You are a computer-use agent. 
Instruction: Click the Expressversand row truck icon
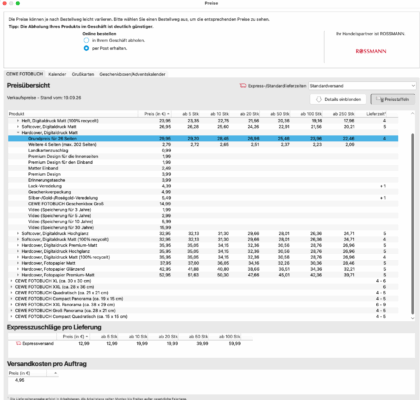pyautogui.click(x=19, y=343)
